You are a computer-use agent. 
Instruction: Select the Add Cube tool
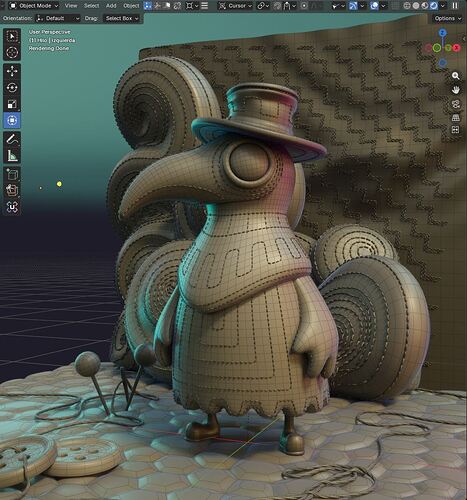12,174
